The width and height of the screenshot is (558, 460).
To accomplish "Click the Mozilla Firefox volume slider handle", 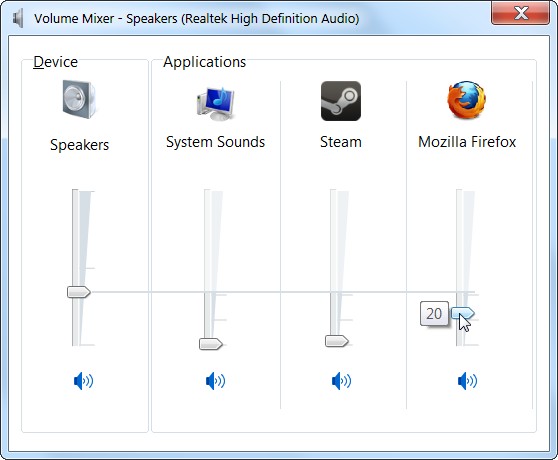I will (463, 313).
